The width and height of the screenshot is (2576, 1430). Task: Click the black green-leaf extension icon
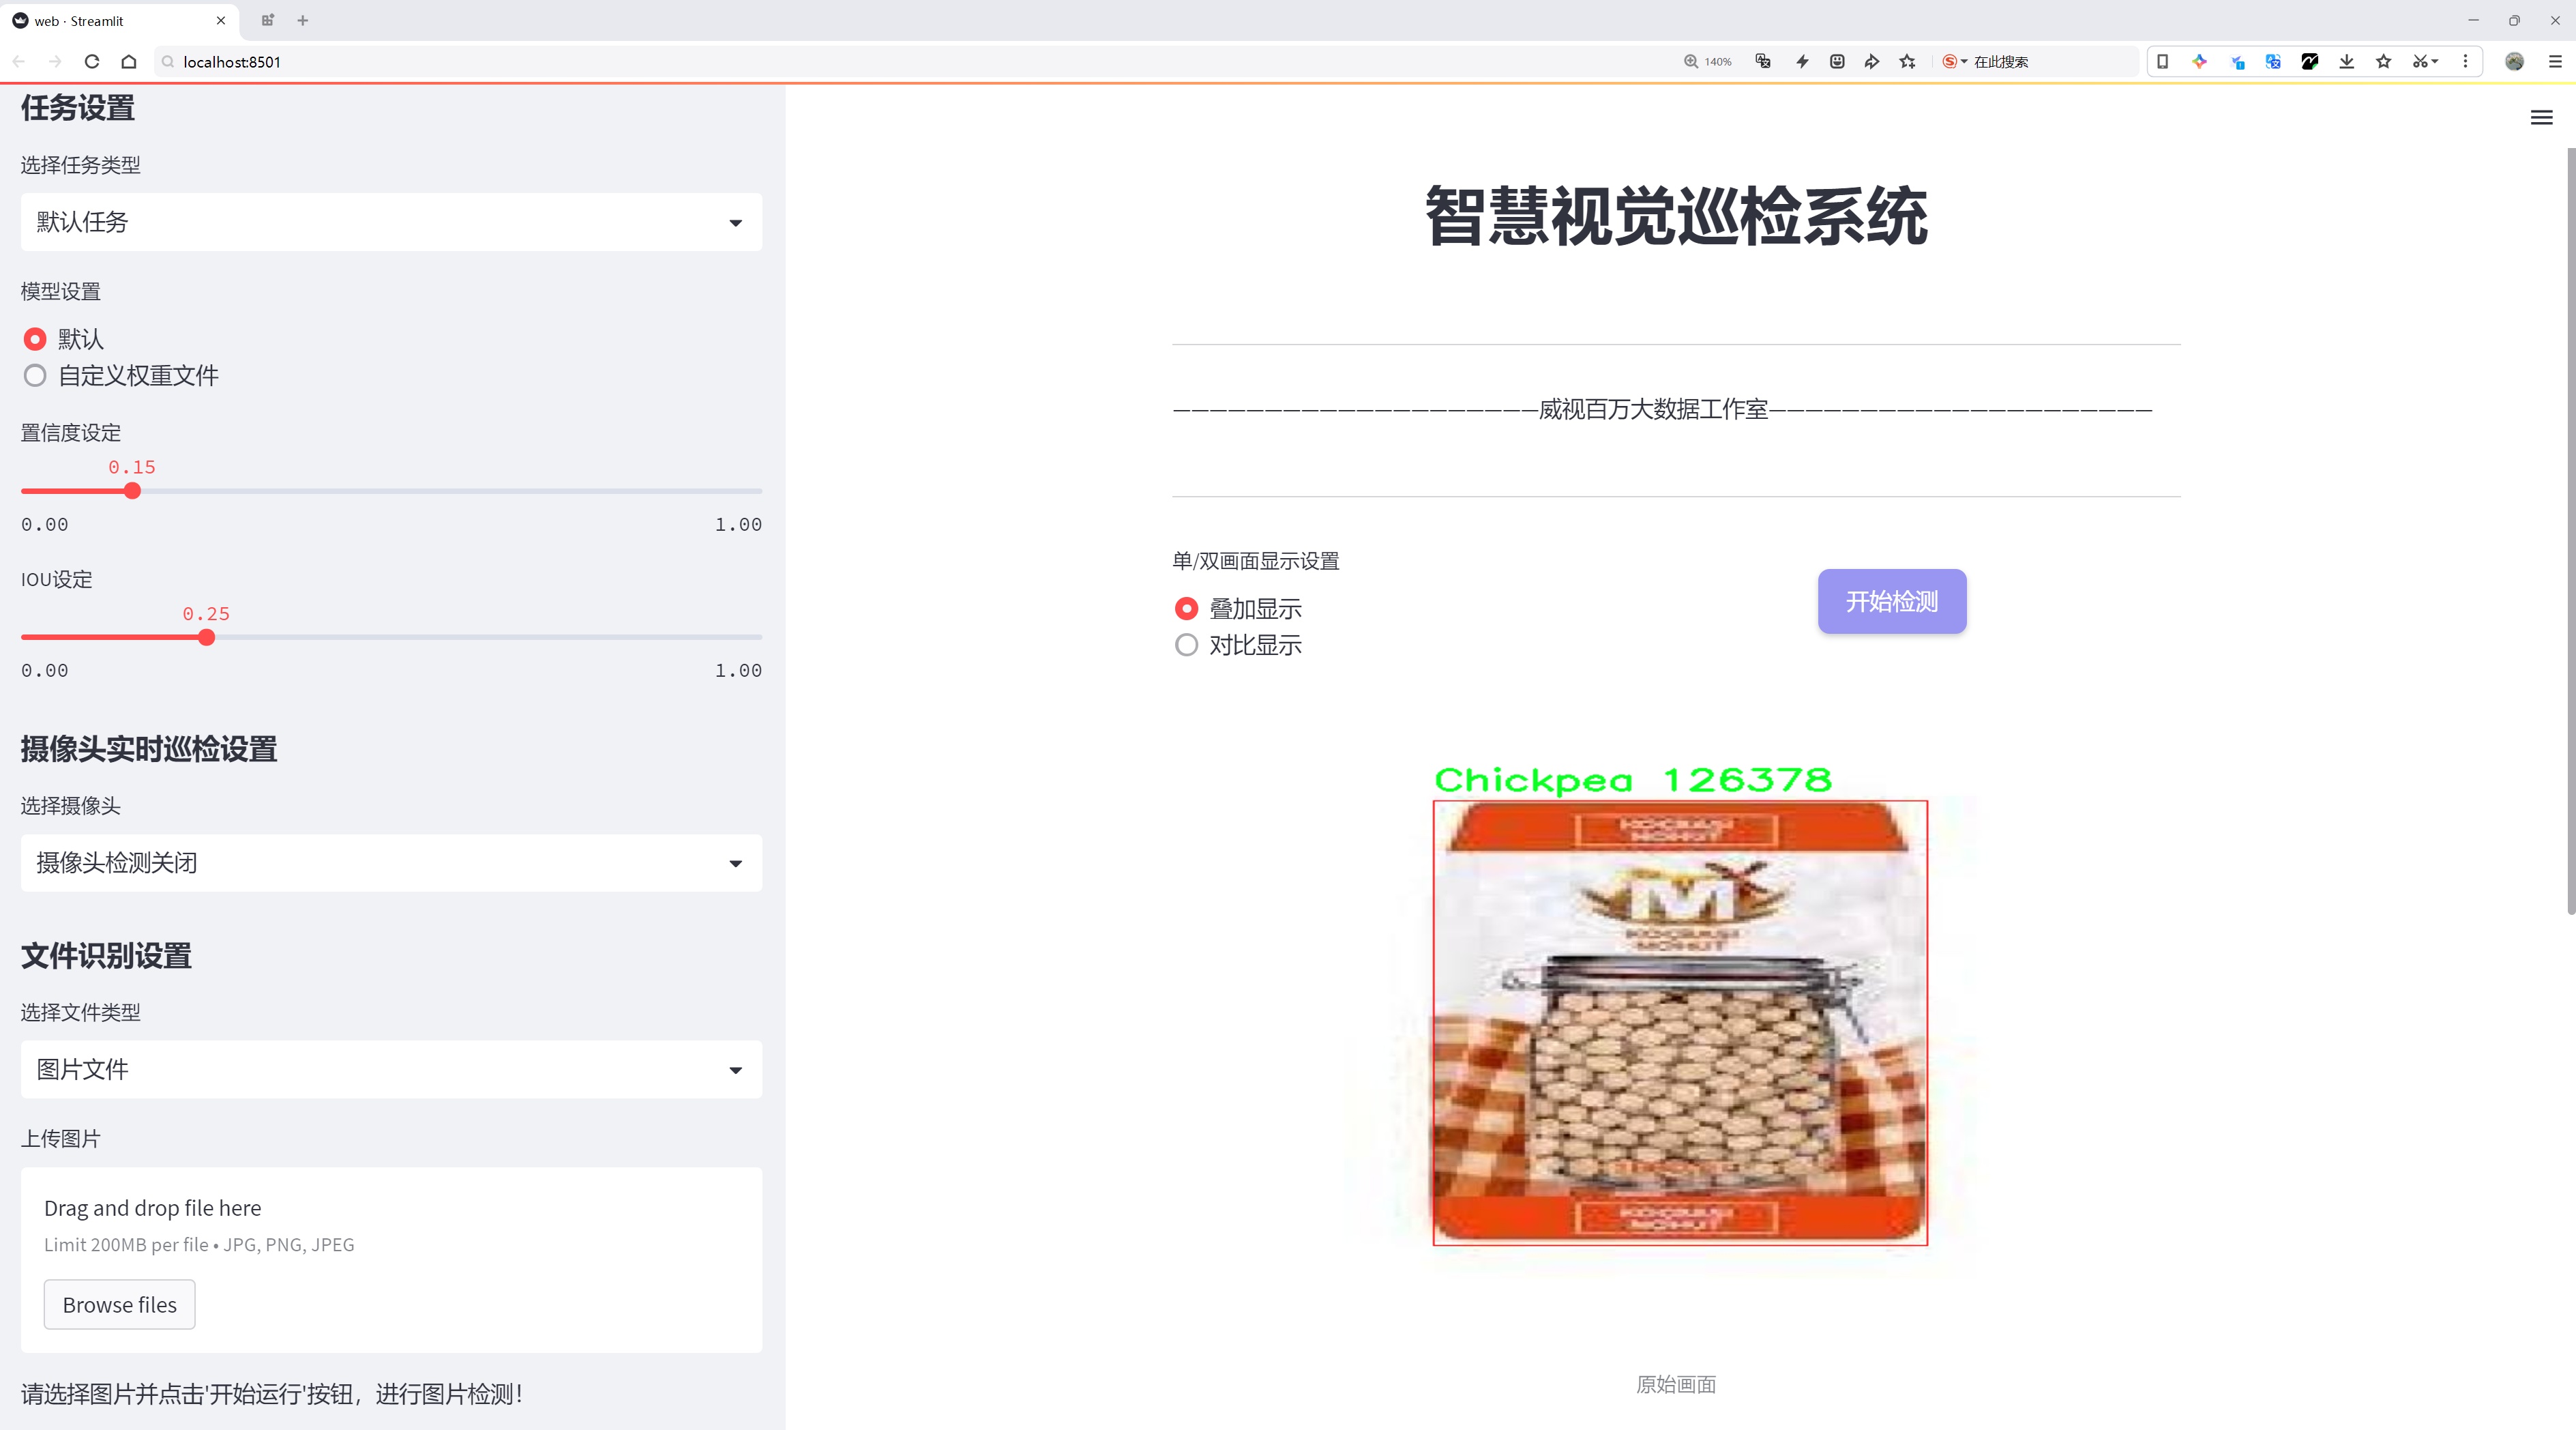[x=2310, y=62]
